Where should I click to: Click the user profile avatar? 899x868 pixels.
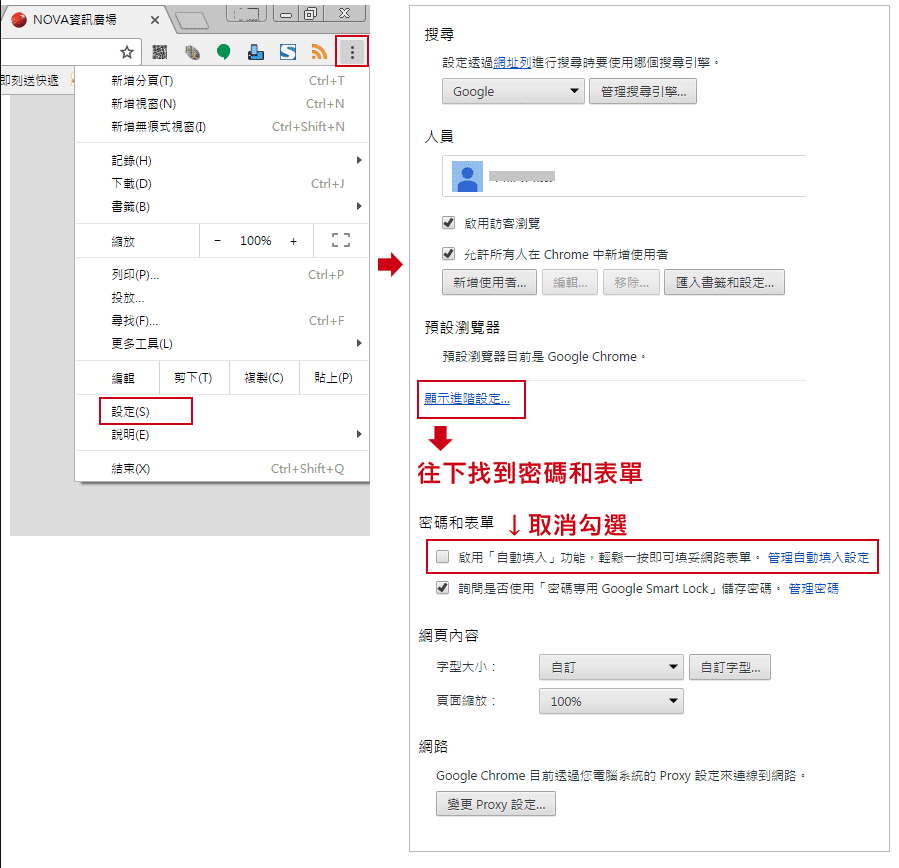pyautogui.click(x=467, y=177)
